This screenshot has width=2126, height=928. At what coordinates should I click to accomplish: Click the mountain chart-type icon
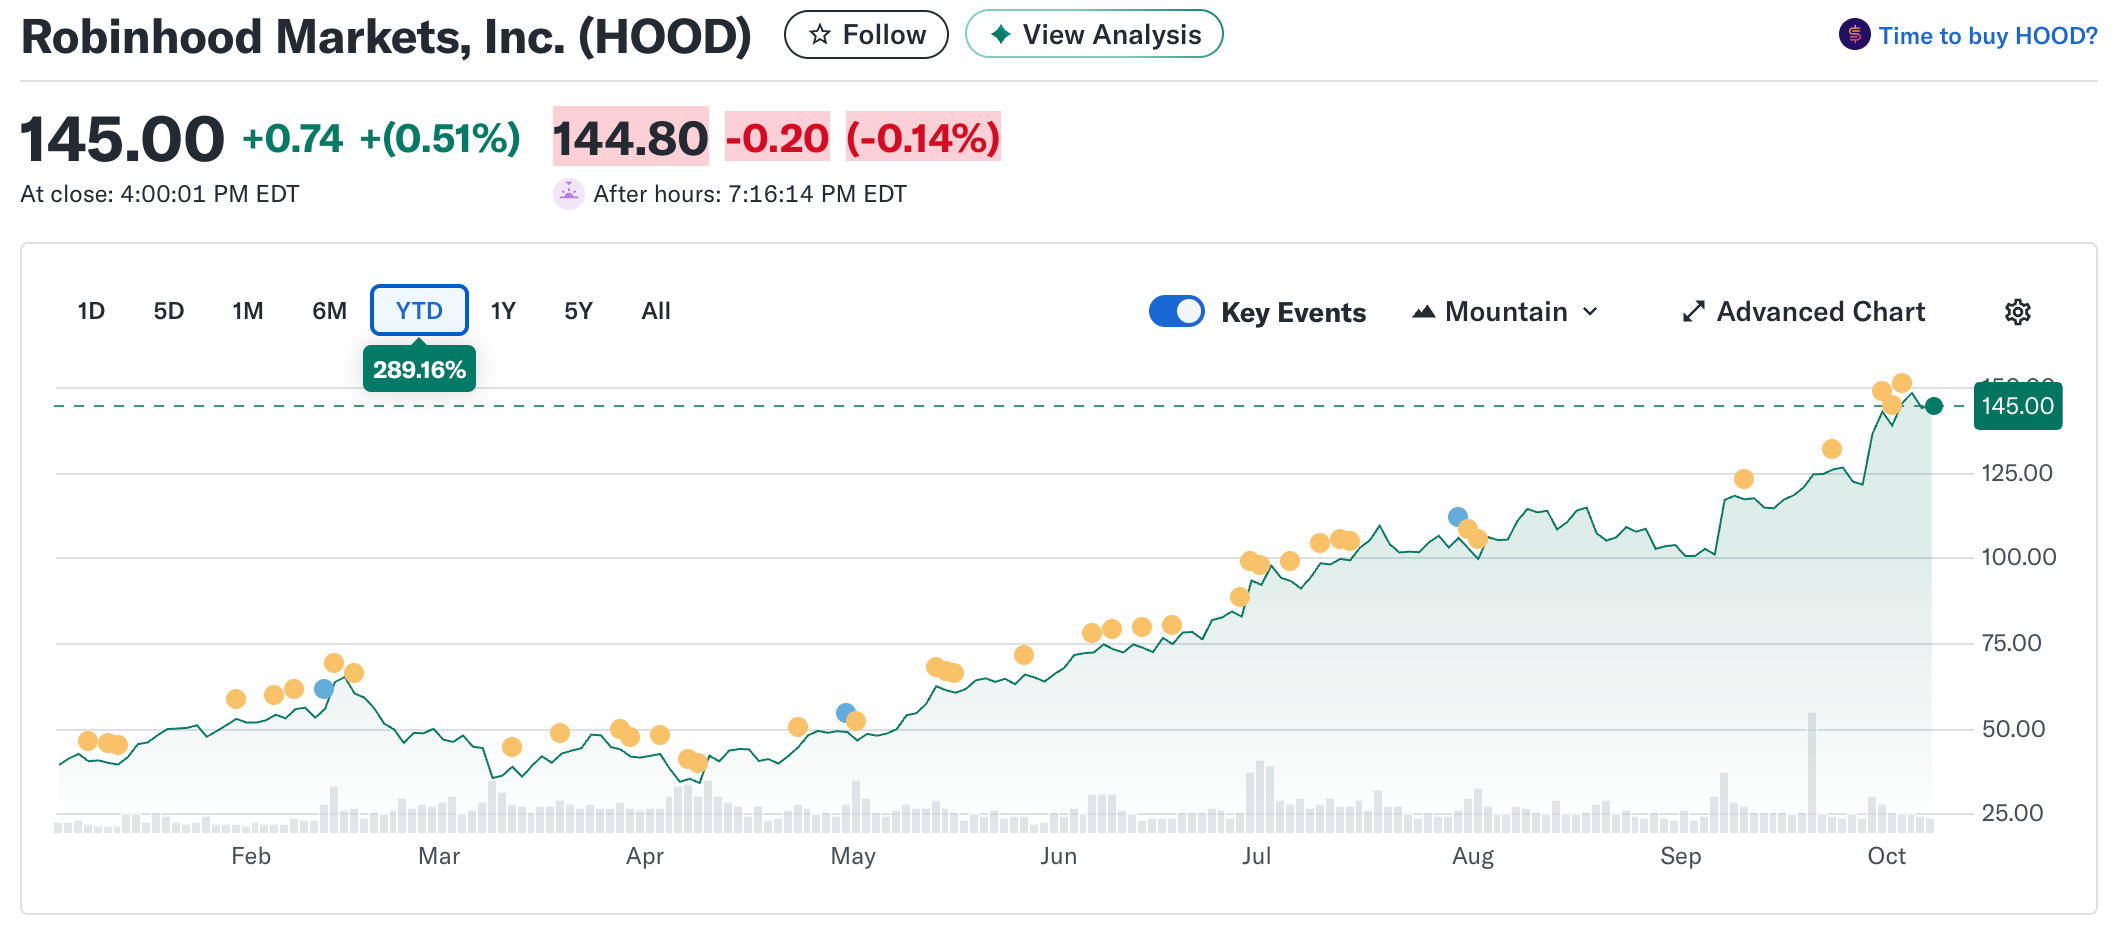[1423, 312]
